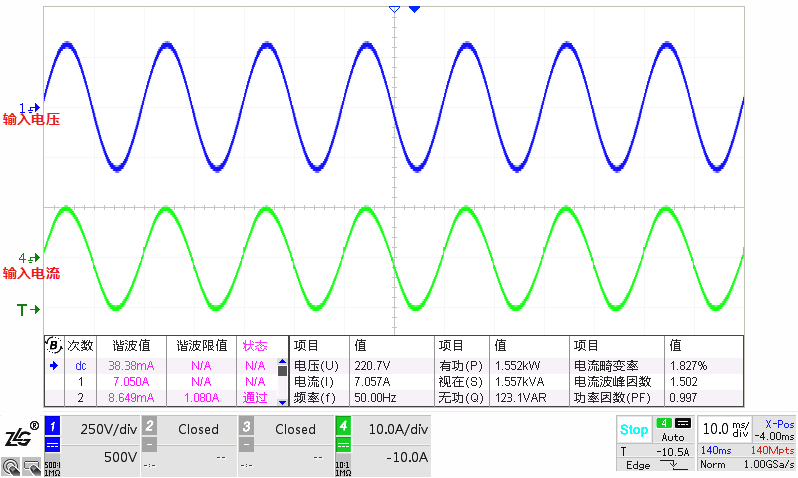Click the 1.00GSa/s sample rate
The height and width of the screenshot is (478, 798).
point(768,464)
